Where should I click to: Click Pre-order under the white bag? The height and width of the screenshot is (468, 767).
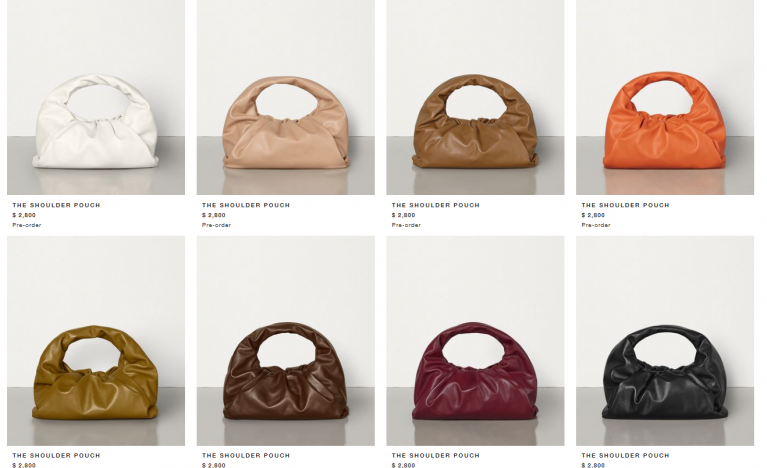click(x=27, y=225)
